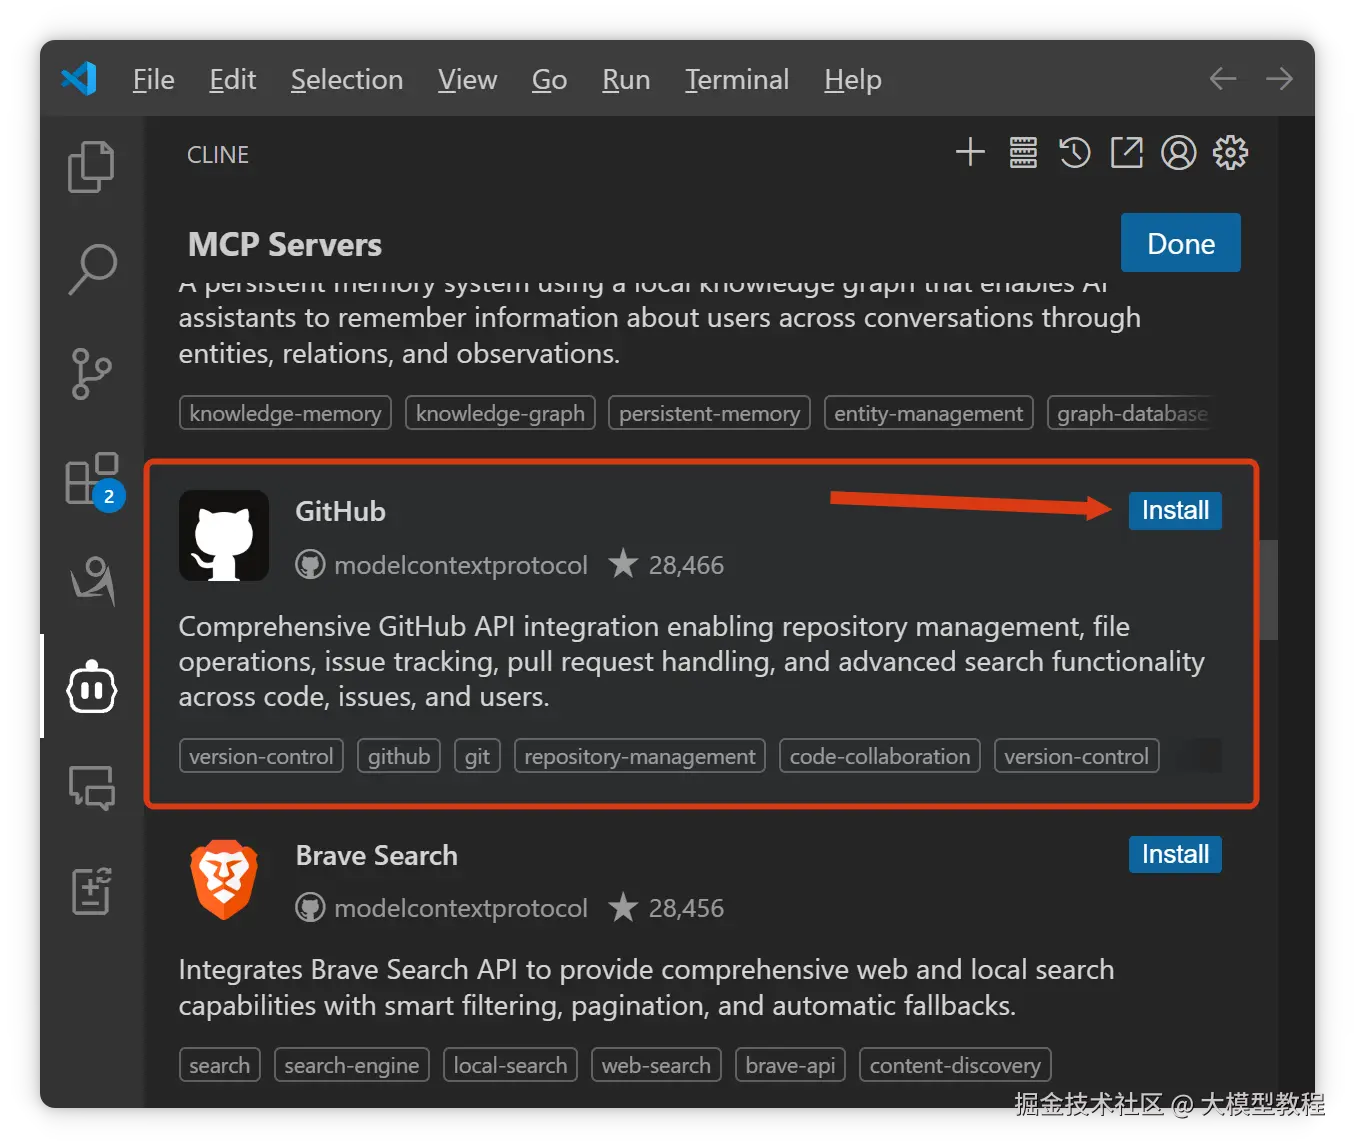Open Cline task history icon
The image size is (1355, 1148).
click(1075, 153)
